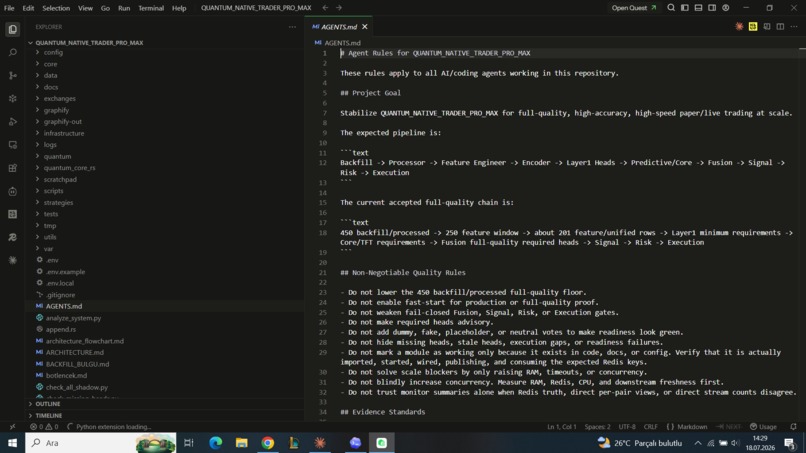The width and height of the screenshot is (806, 453).
Task: Change line endings via CRLF
Action: click(x=650, y=427)
